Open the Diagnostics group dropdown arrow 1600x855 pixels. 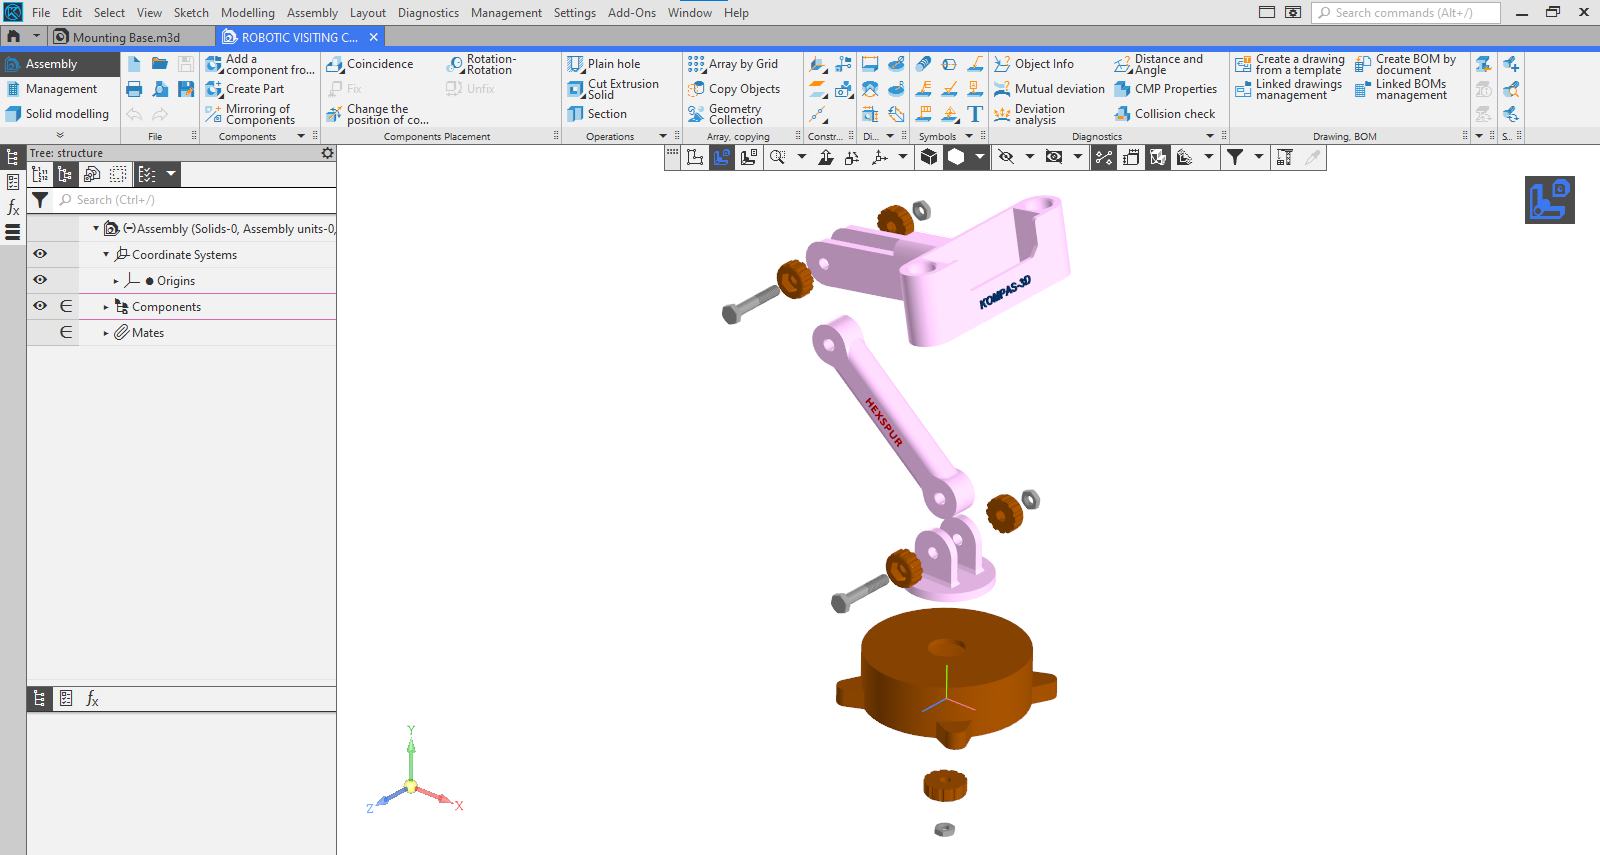[1210, 136]
